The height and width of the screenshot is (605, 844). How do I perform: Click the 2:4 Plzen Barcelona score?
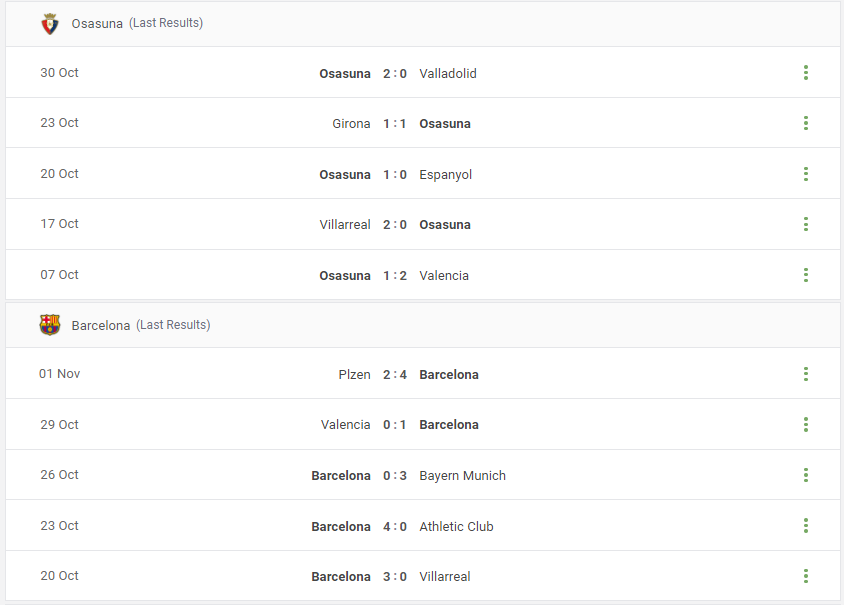tap(395, 375)
